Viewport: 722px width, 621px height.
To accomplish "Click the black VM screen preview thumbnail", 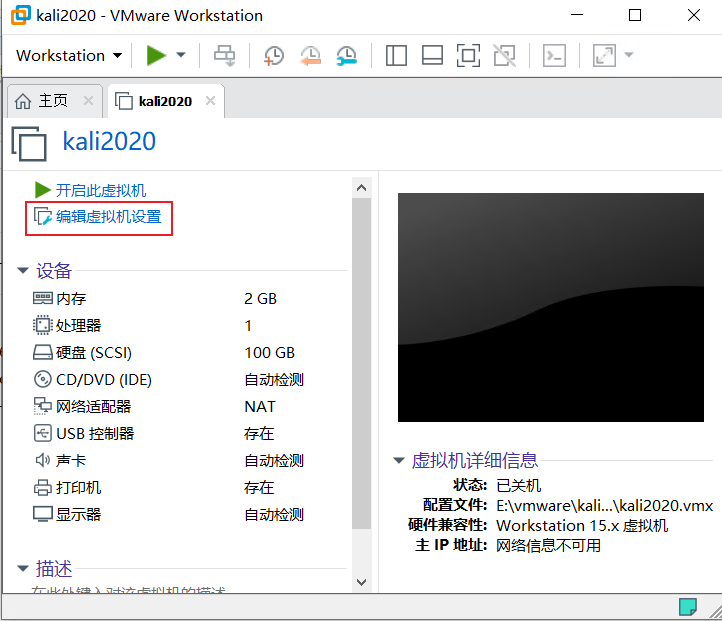I will click(551, 307).
